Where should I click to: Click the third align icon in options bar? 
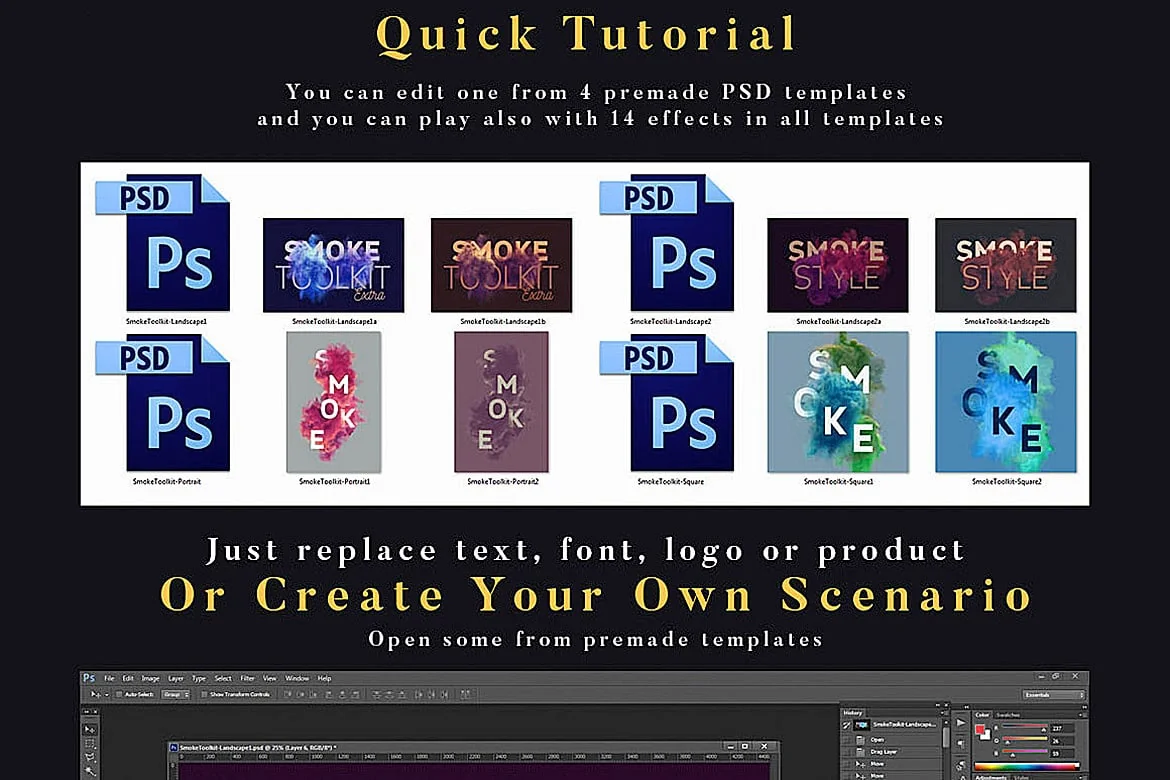point(314,694)
